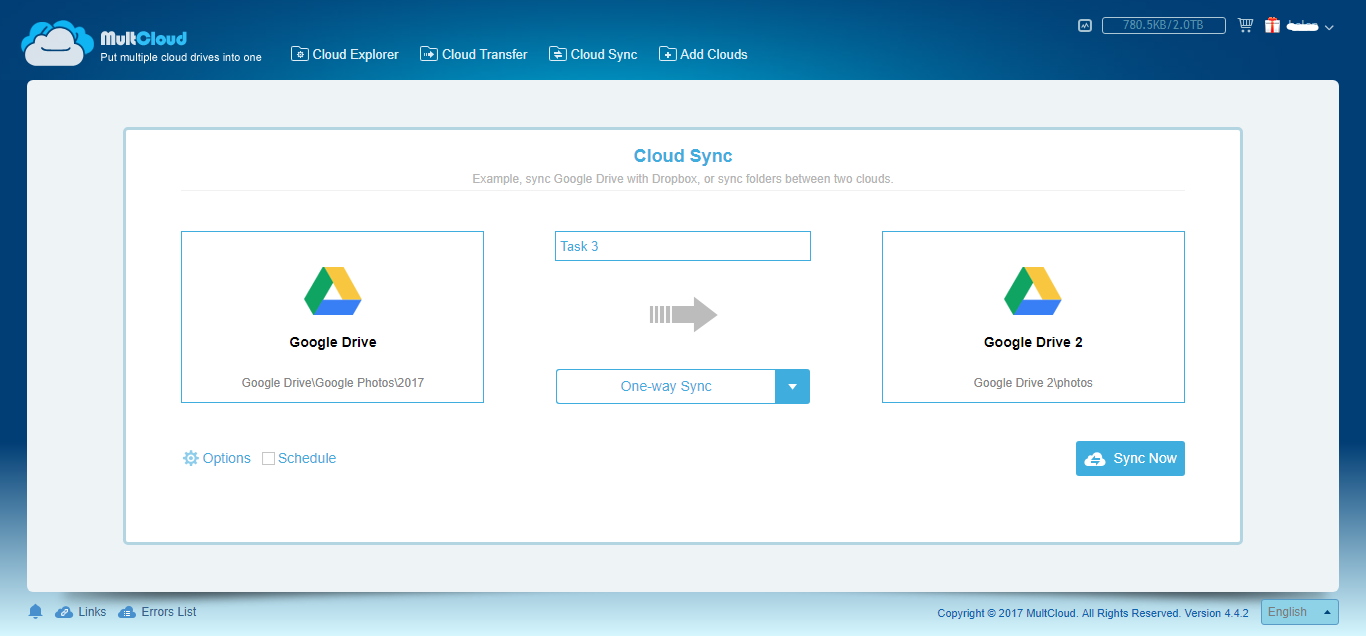Go to Cloud Transfer
Viewport: 1366px width, 637px height.
click(x=473, y=55)
